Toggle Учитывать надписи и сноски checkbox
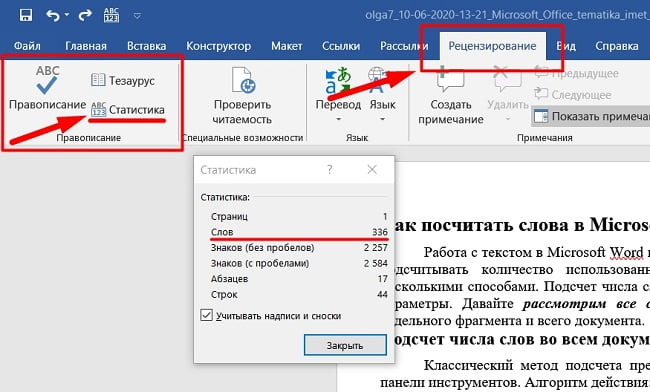 point(206,315)
